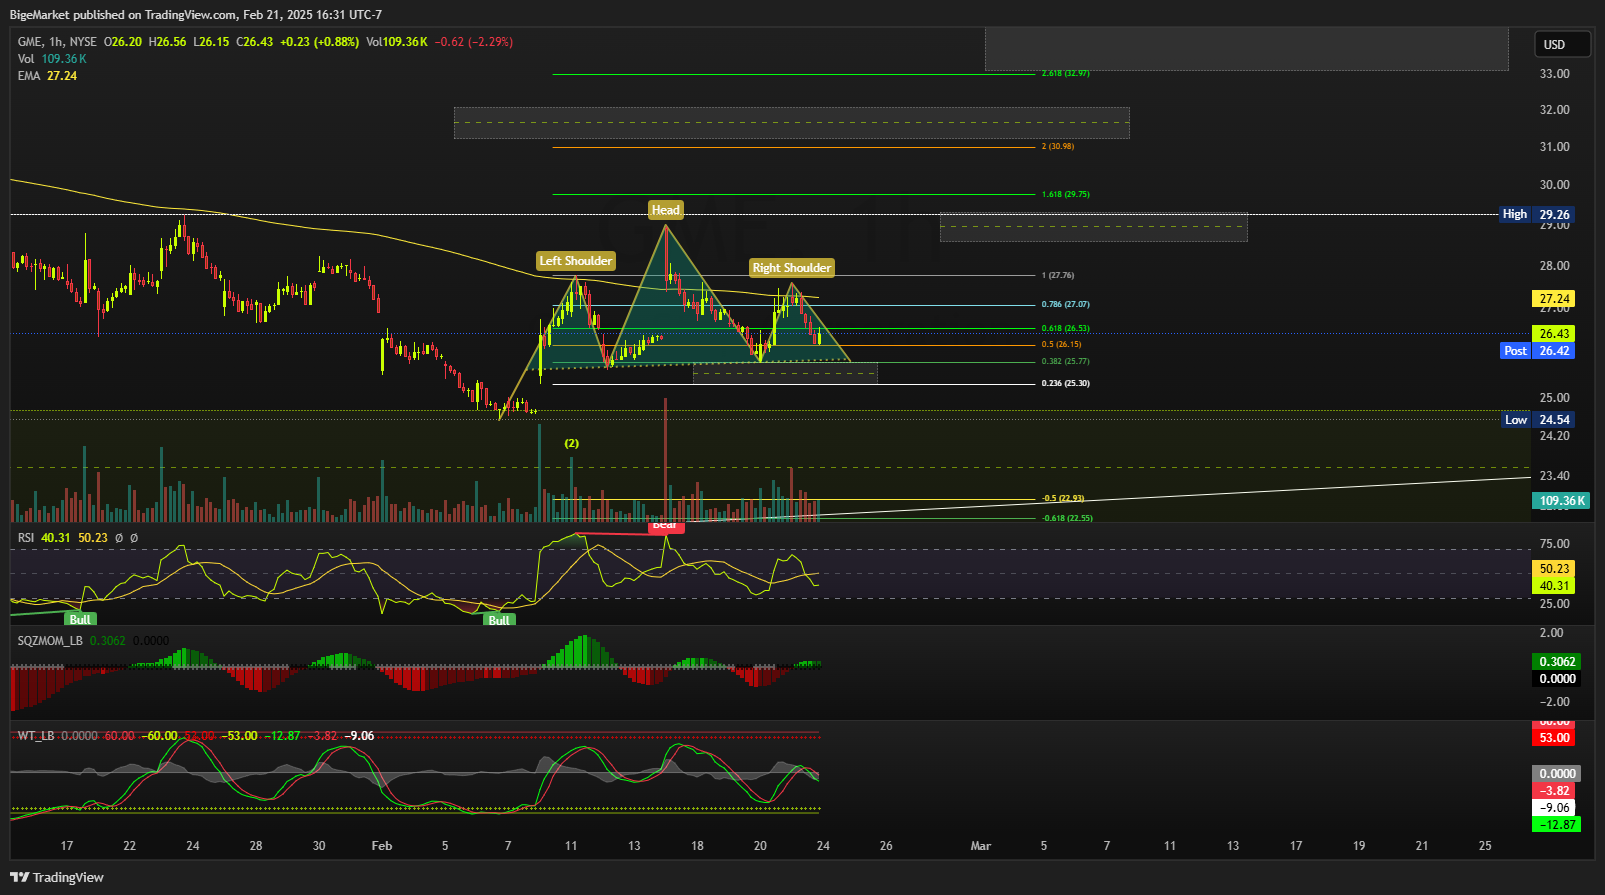Click the H26.56 high value in the legend
1605x895 pixels.
[x=167, y=42]
